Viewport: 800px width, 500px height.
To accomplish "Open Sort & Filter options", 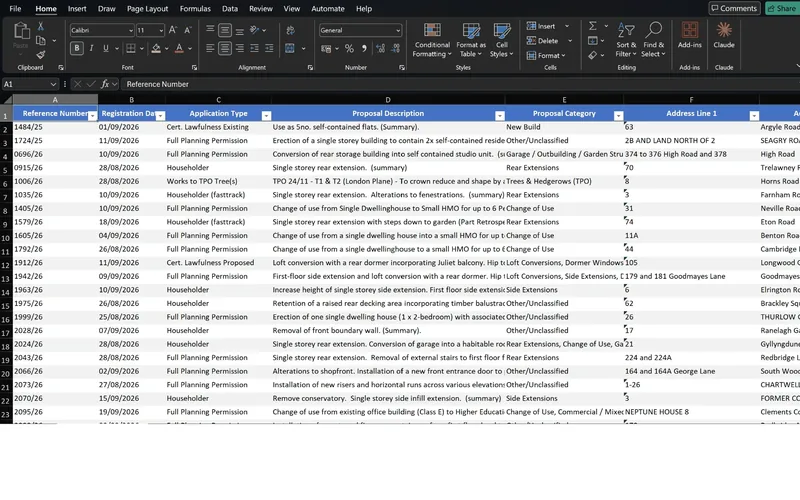I will 626,40.
